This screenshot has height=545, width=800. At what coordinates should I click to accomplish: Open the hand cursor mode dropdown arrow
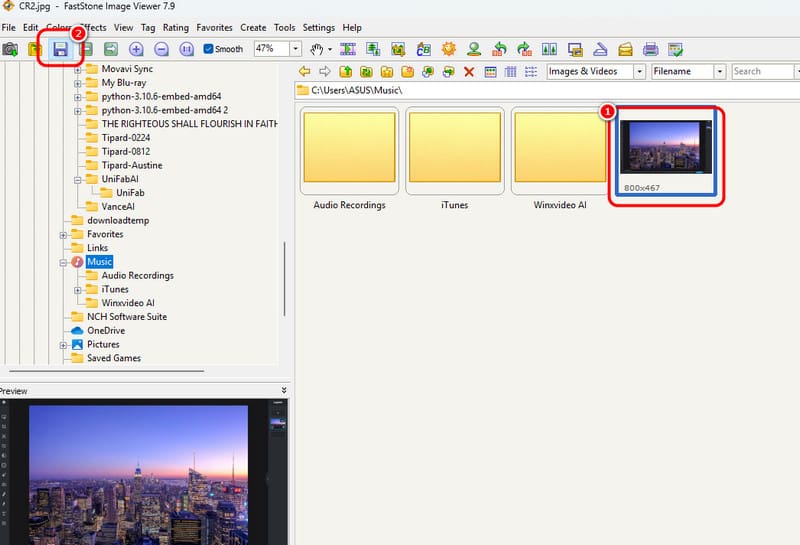tap(330, 49)
